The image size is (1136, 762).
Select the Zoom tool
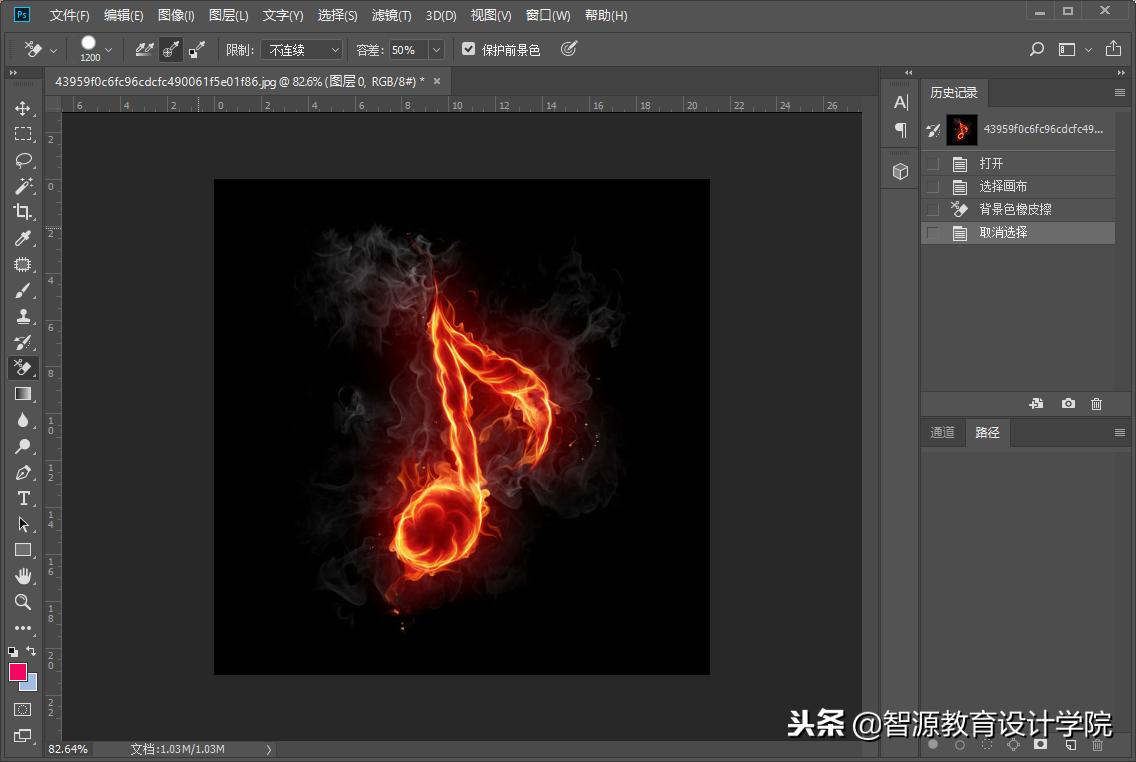pos(22,602)
